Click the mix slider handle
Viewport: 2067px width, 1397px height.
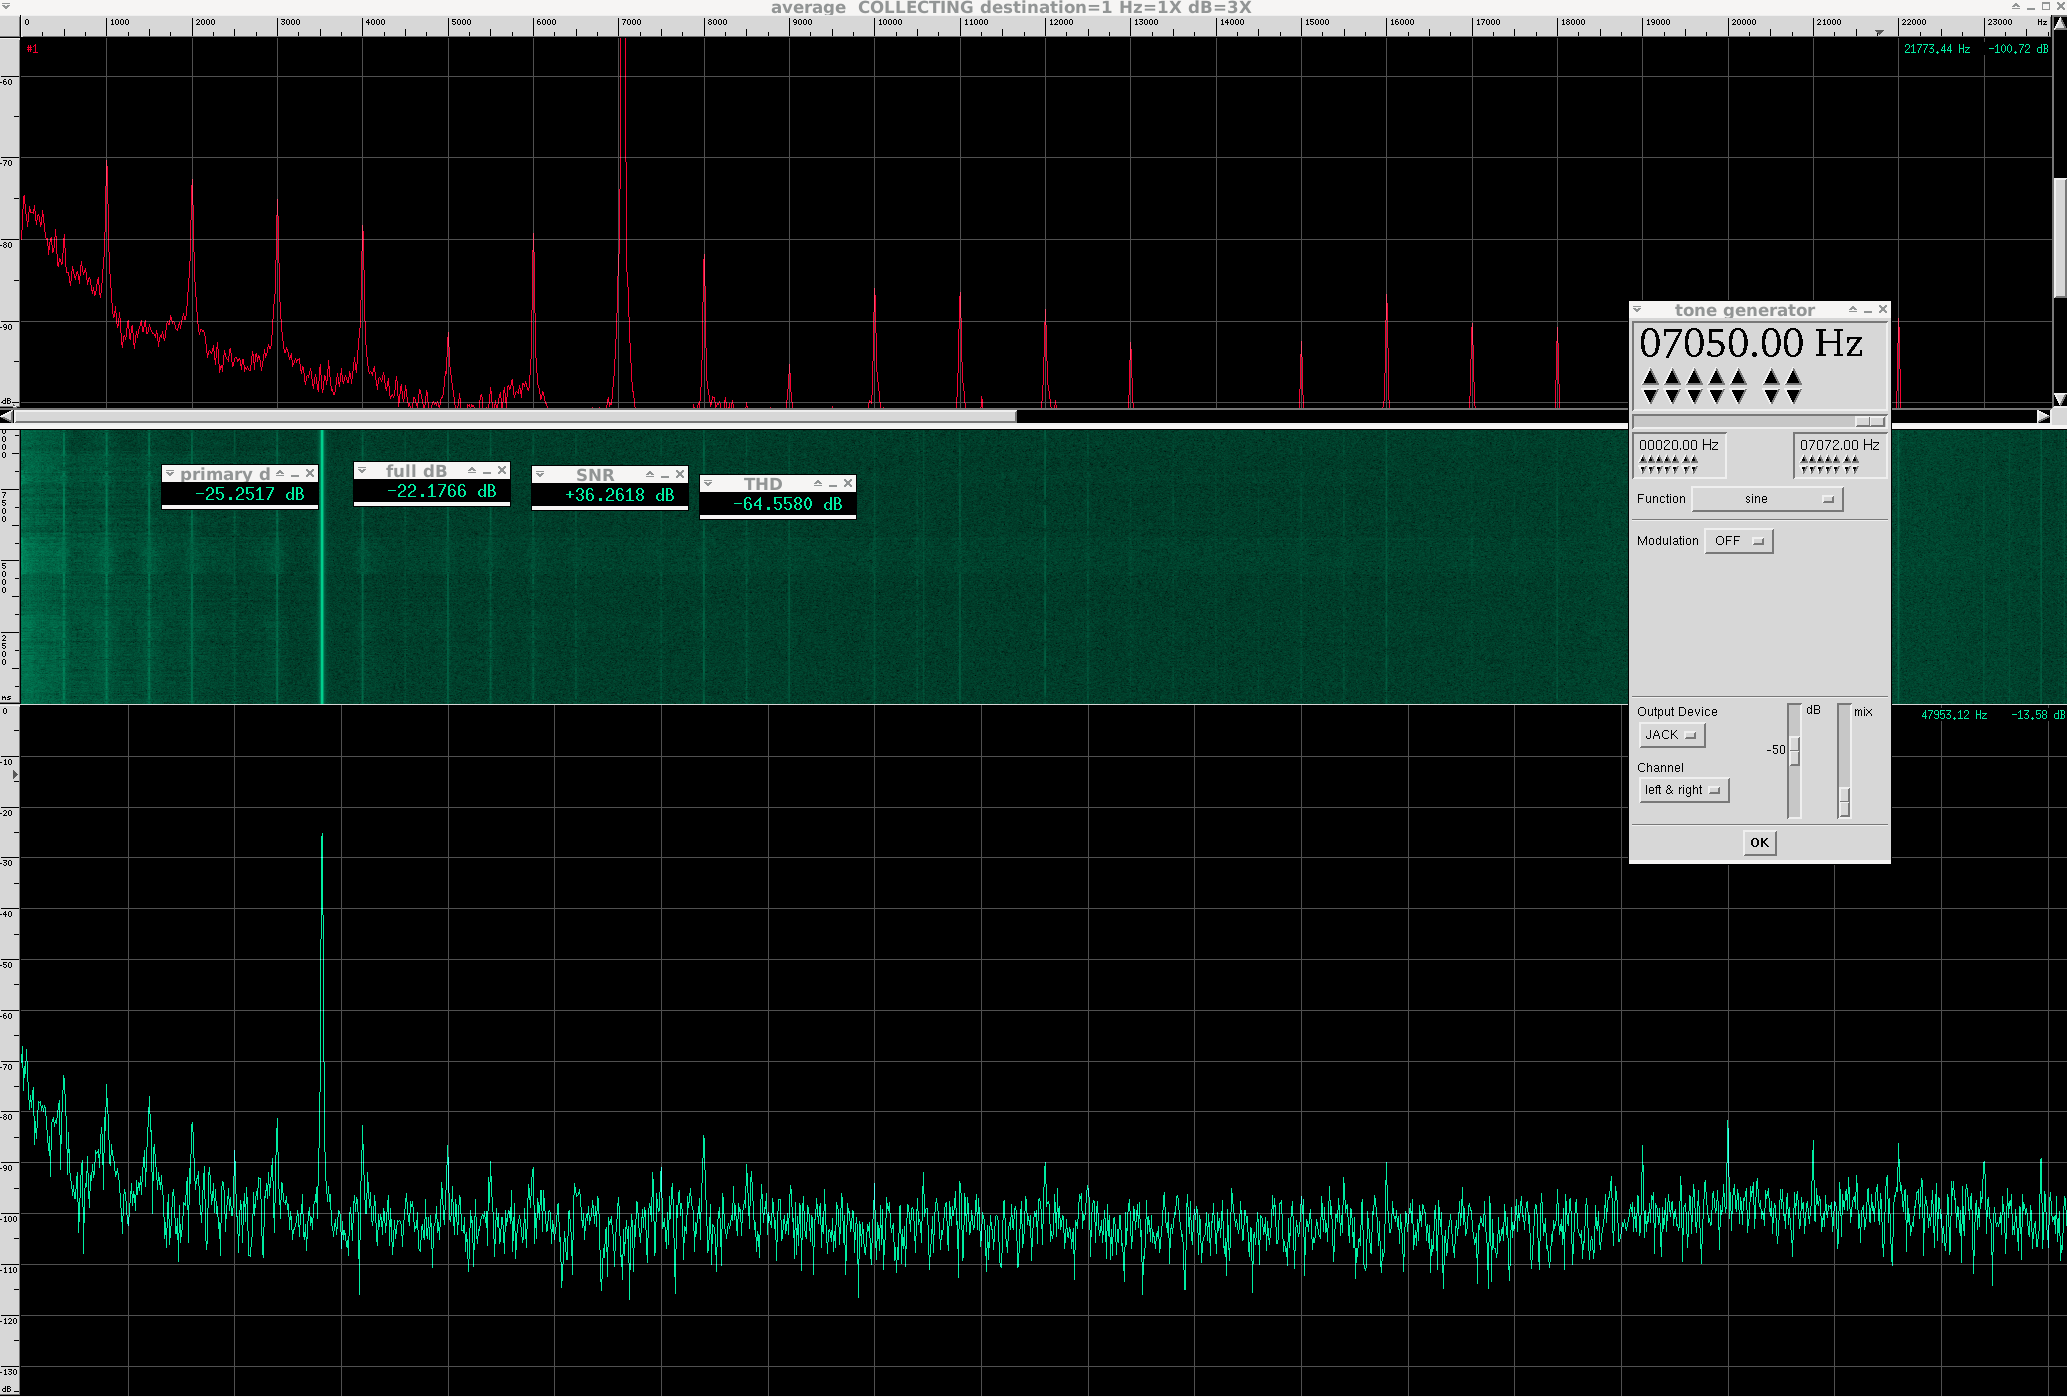(x=1844, y=801)
